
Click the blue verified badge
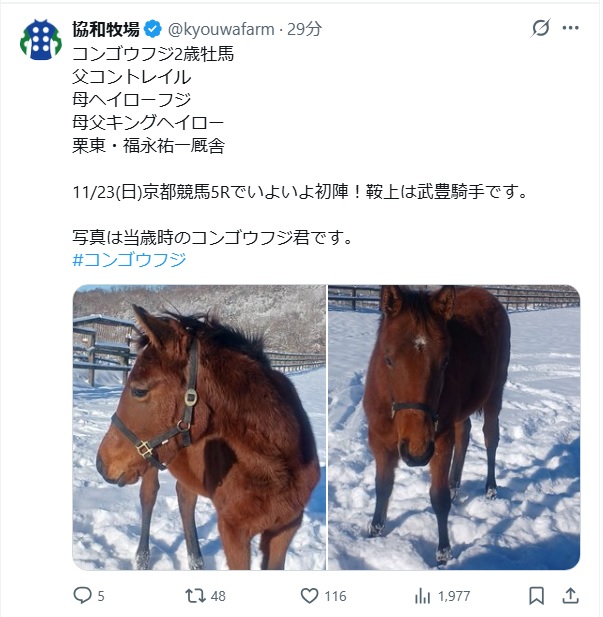153,29
